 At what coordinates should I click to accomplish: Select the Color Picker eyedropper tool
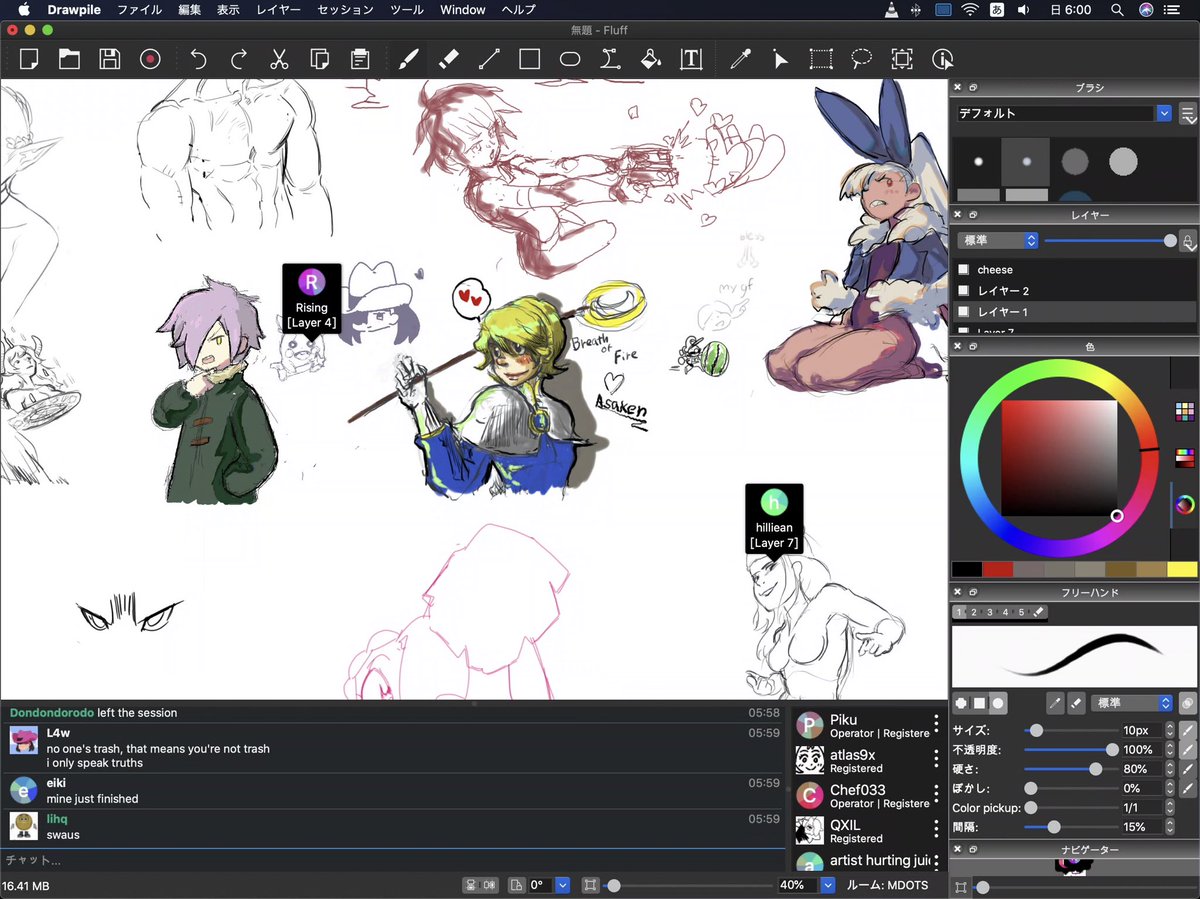tap(740, 60)
